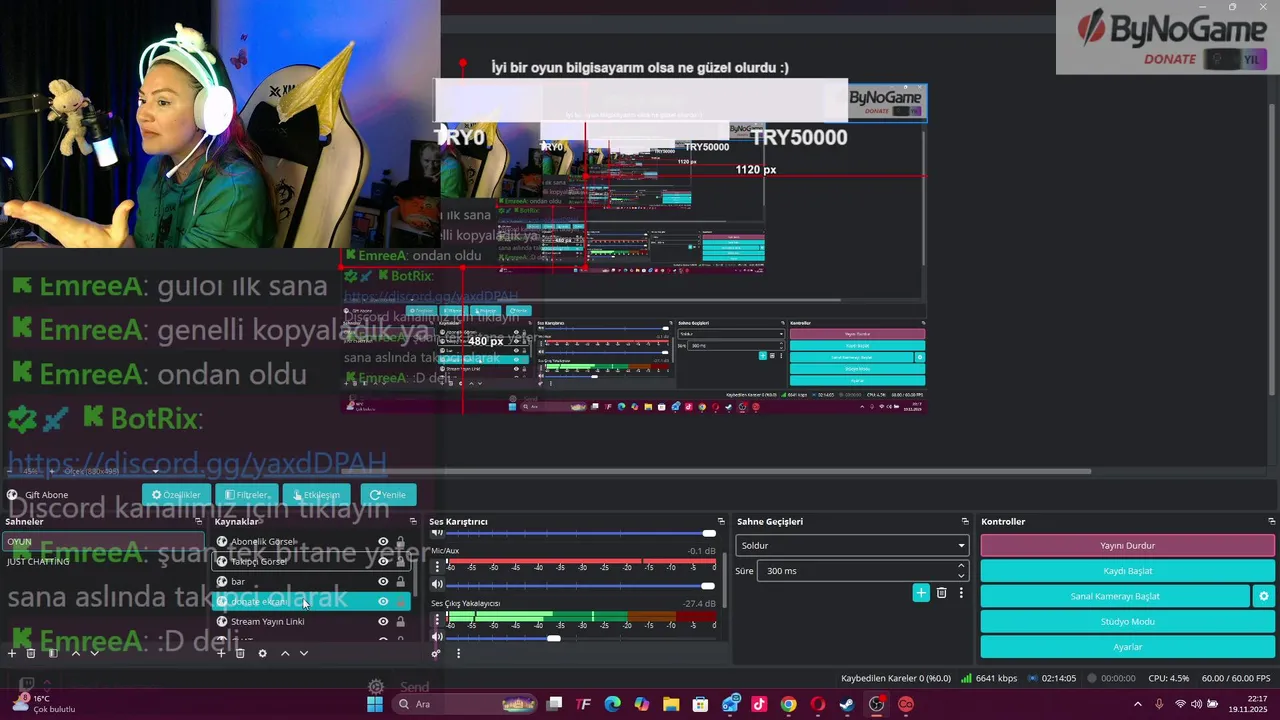Open Microsoft Edge from the taskbar
1280x720 pixels.
coord(612,704)
